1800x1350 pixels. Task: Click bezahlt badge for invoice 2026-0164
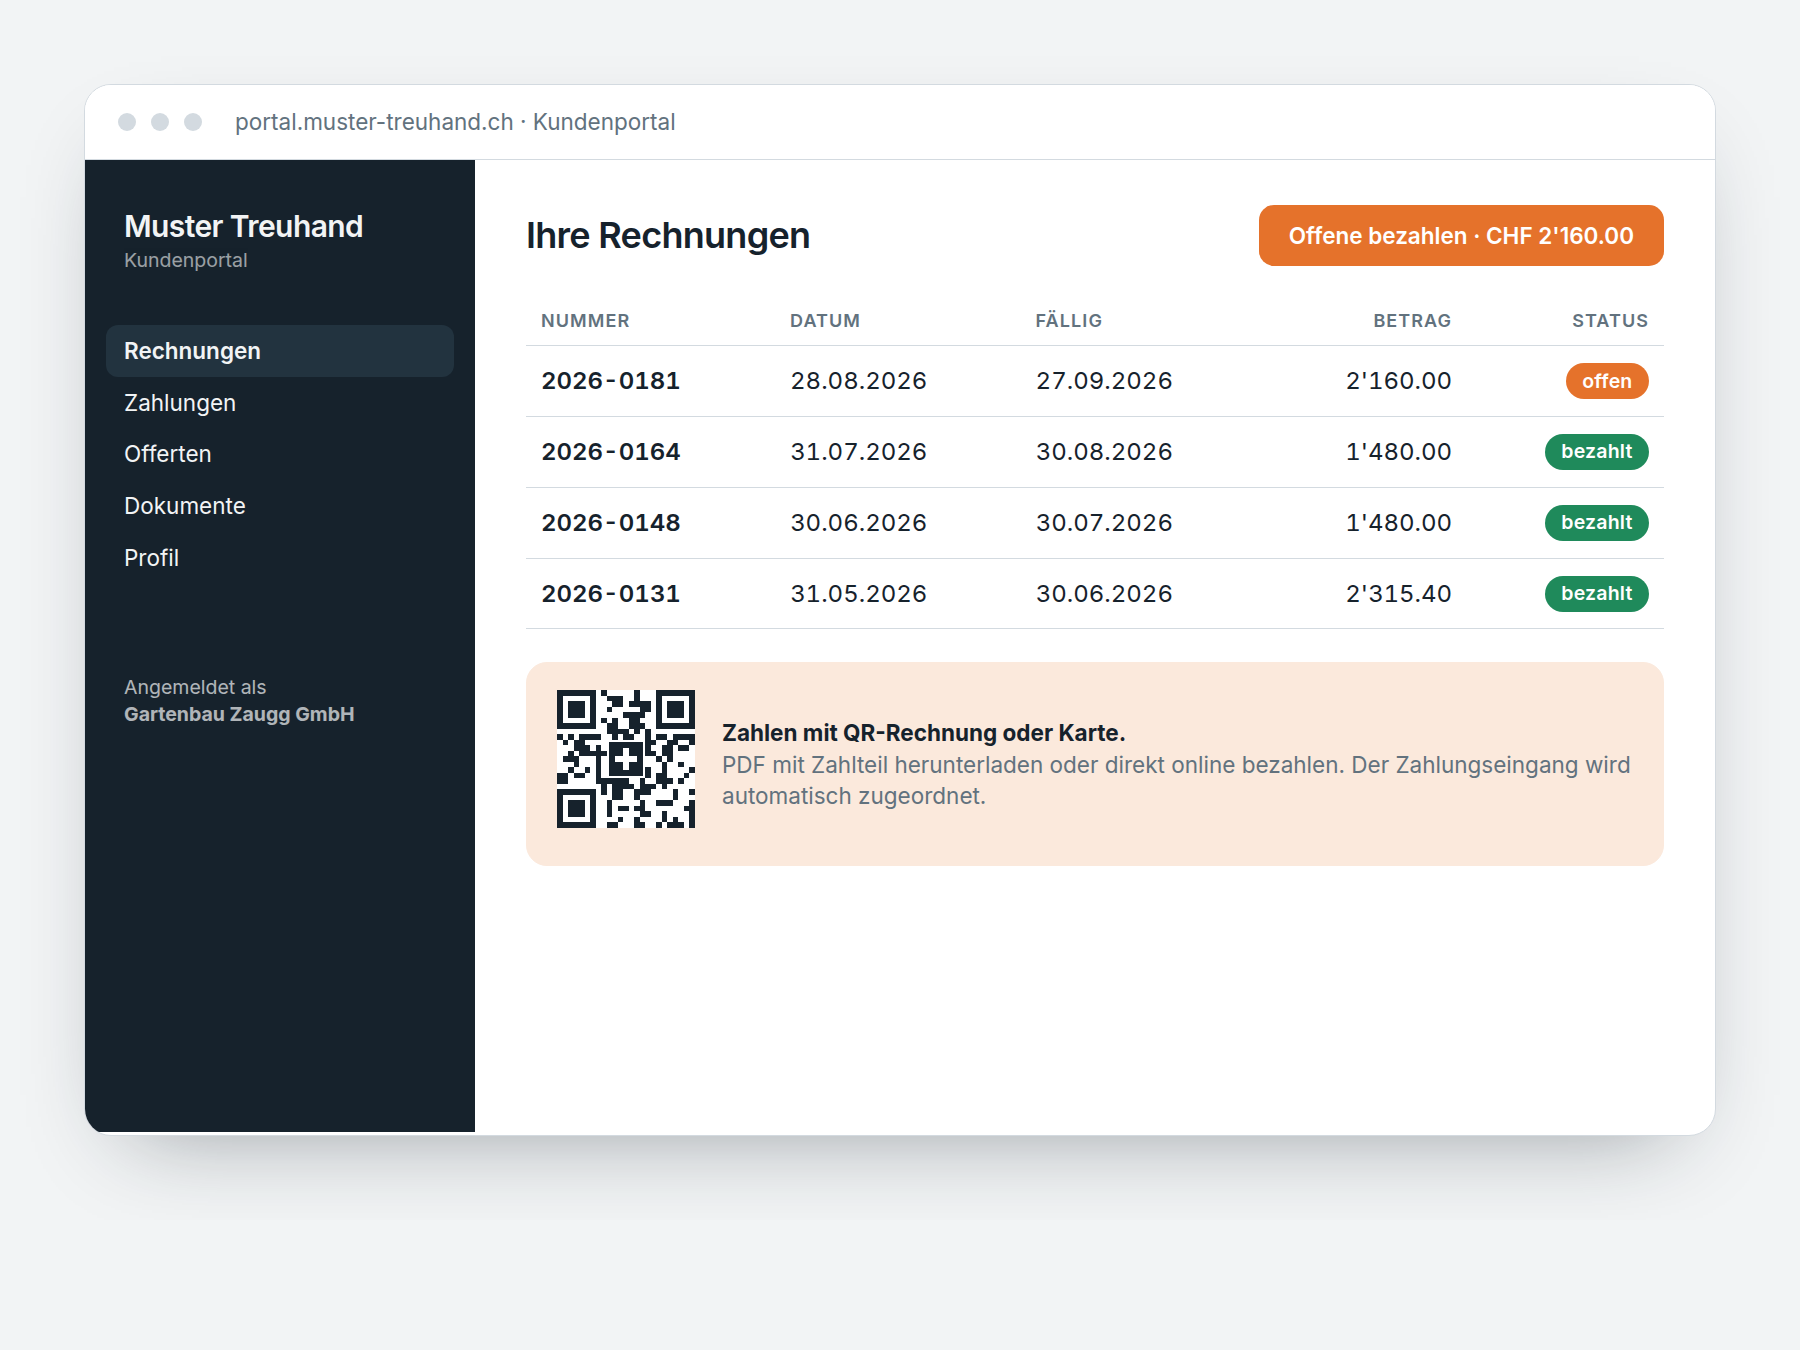point(1597,452)
